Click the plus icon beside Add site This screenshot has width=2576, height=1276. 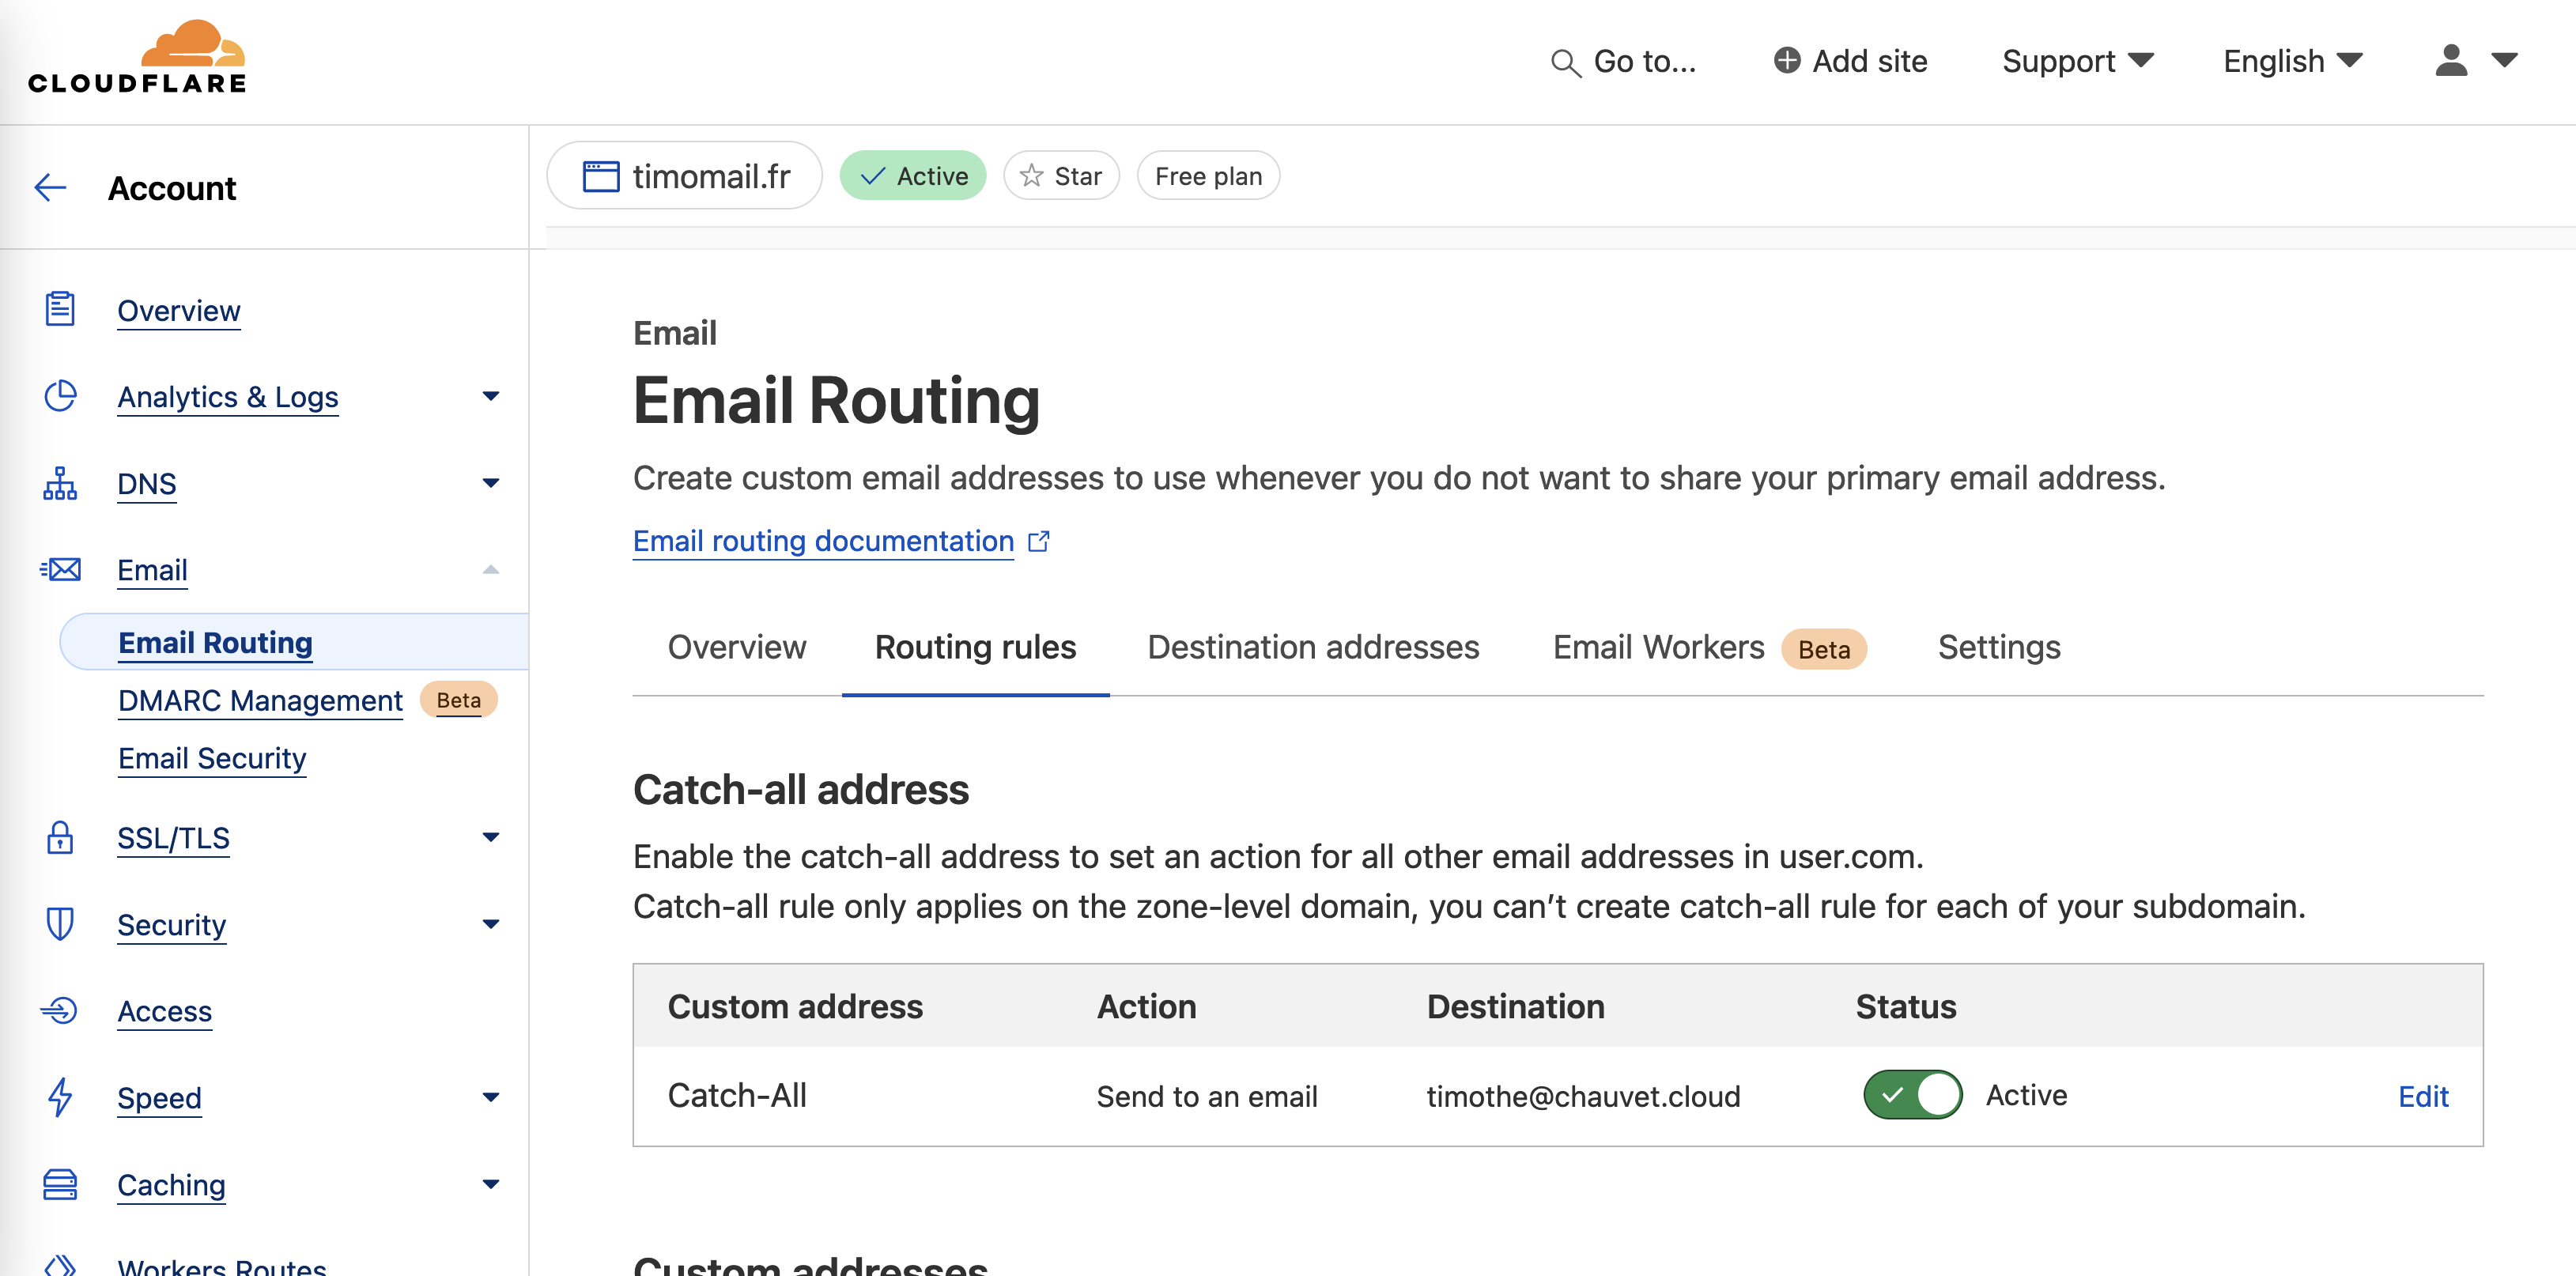tap(1787, 60)
